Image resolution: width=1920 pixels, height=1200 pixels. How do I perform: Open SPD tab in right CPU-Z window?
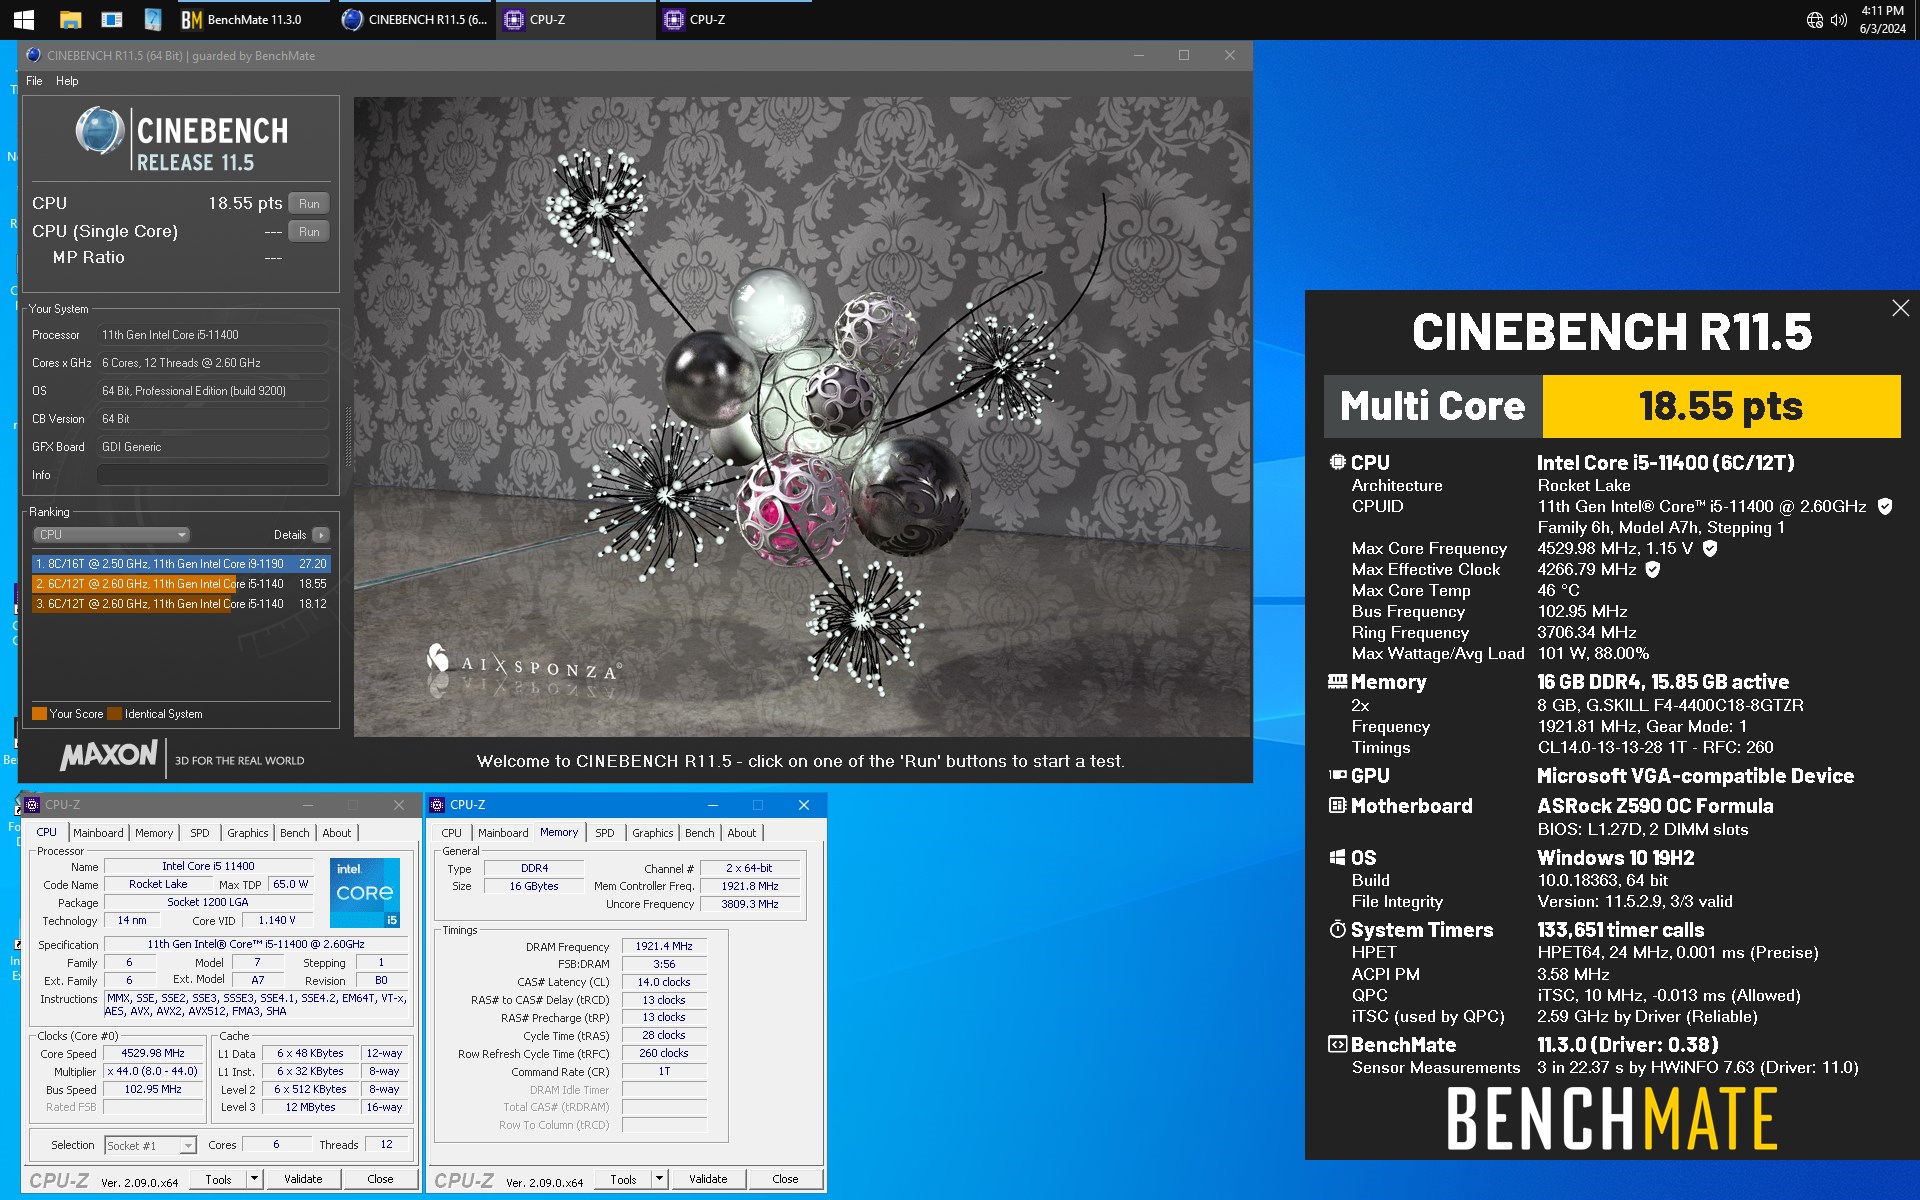pos(605,833)
